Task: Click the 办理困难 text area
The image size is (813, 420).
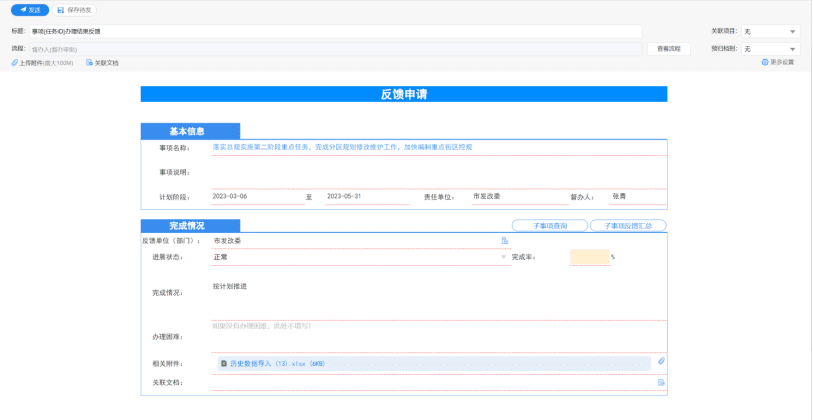Action: click(x=439, y=337)
